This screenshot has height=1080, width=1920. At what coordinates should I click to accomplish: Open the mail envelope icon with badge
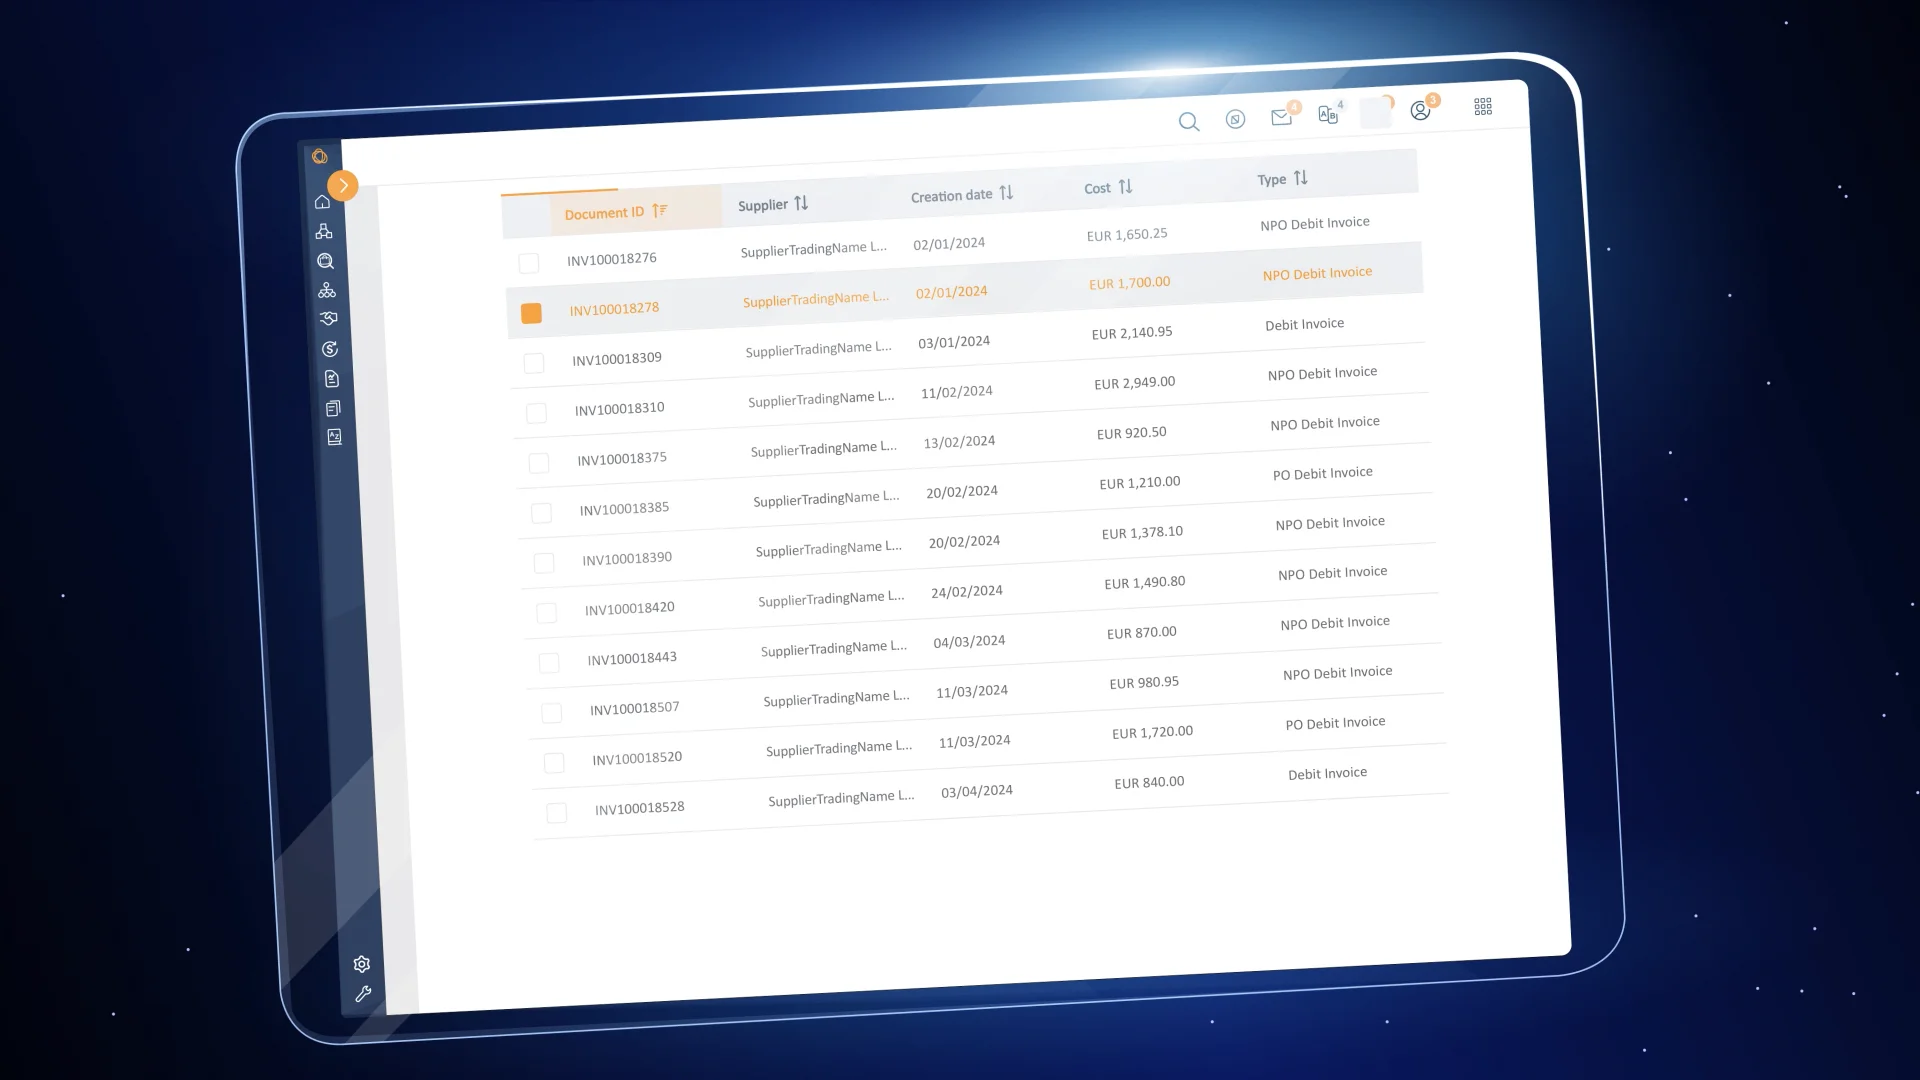(1281, 117)
